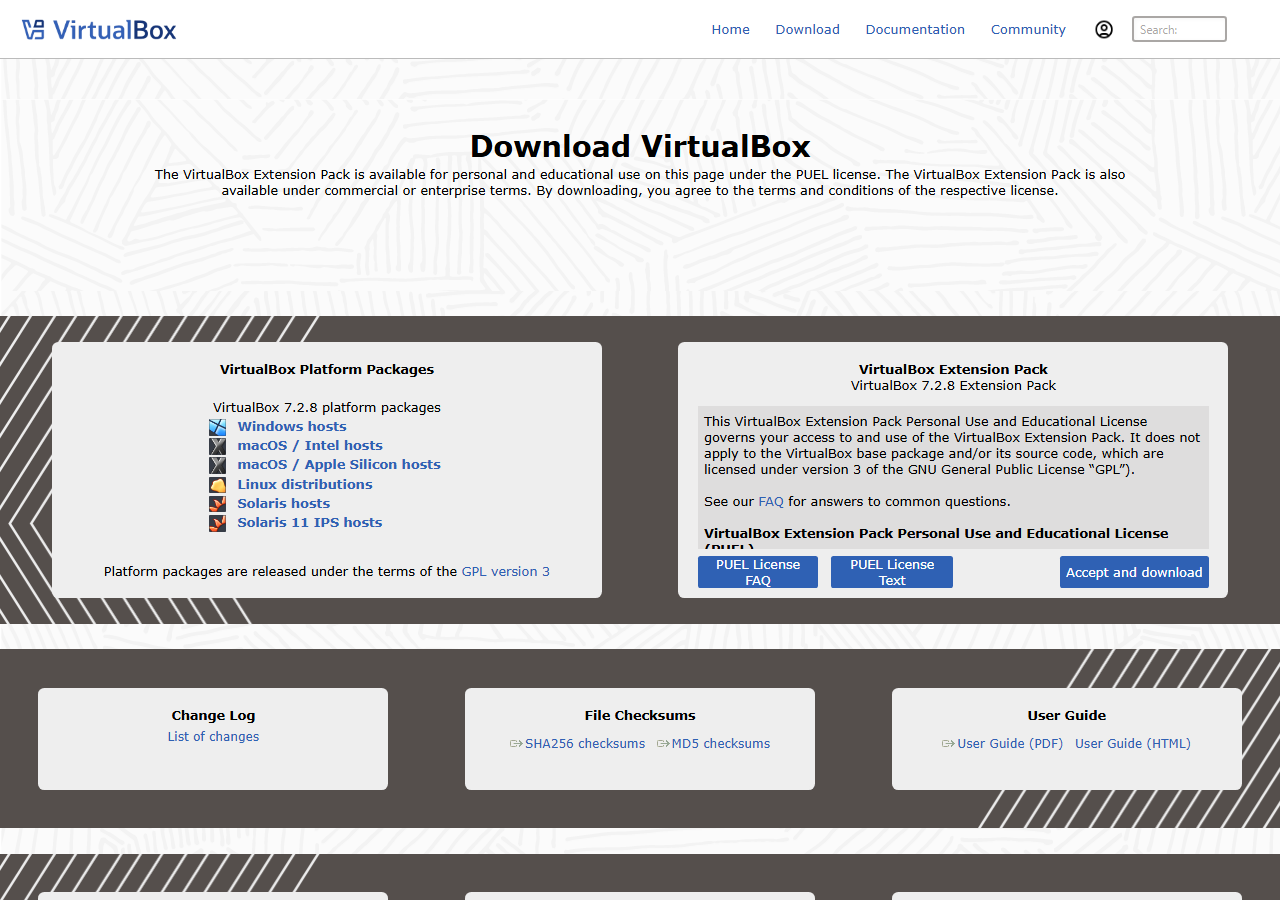Open the Download menu item
This screenshot has width=1280, height=900.
click(807, 29)
